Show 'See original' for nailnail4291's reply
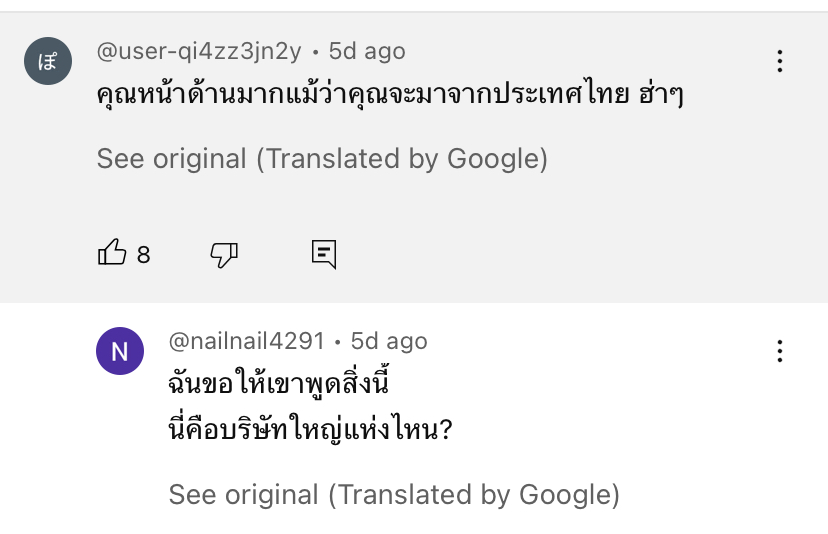Screen dimensions: 828x534 [243, 495]
